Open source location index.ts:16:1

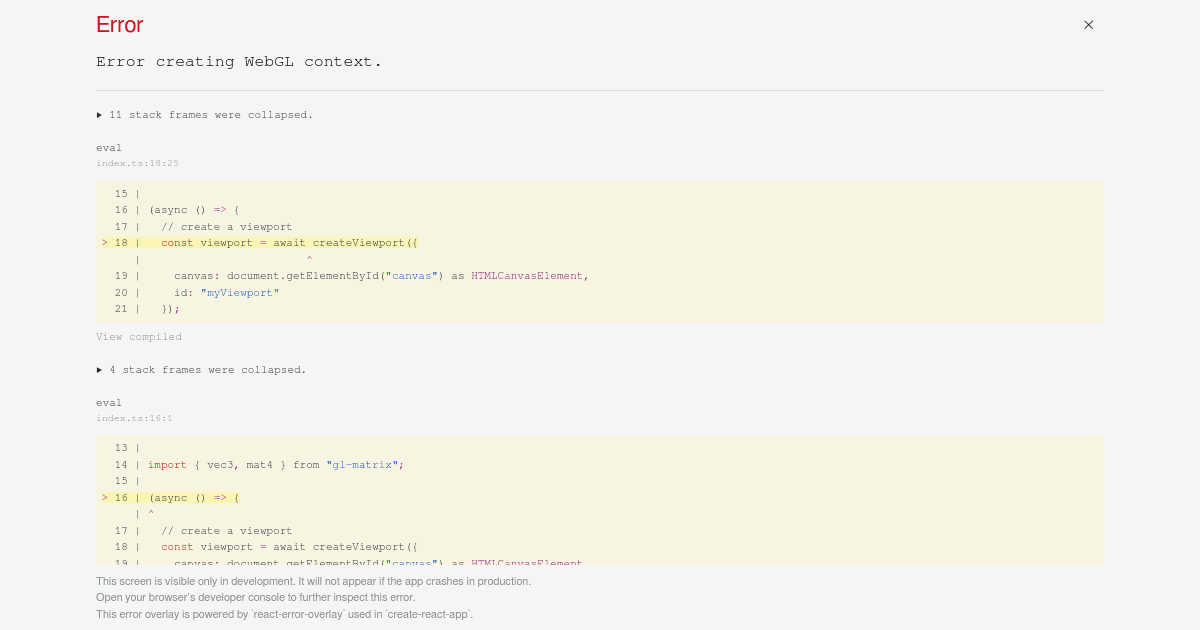click(x=134, y=418)
